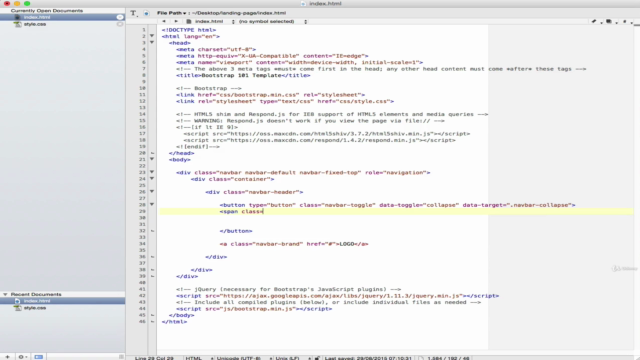The image size is (640, 360).
Task: Click the style.css file icon in open documents
Action: click(x=17, y=24)
